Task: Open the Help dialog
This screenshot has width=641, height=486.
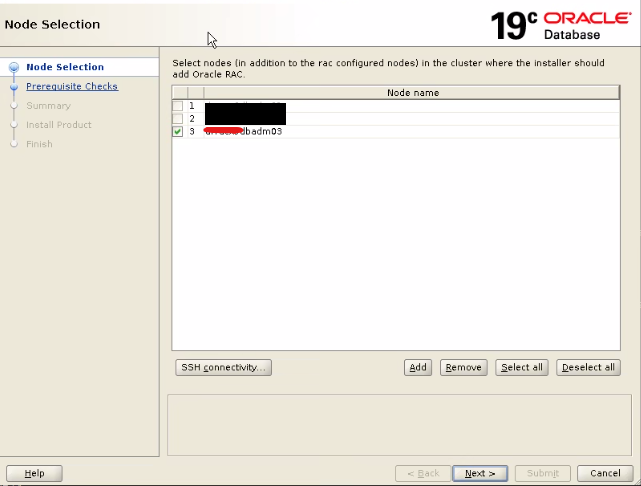Action: click(34, 473)
